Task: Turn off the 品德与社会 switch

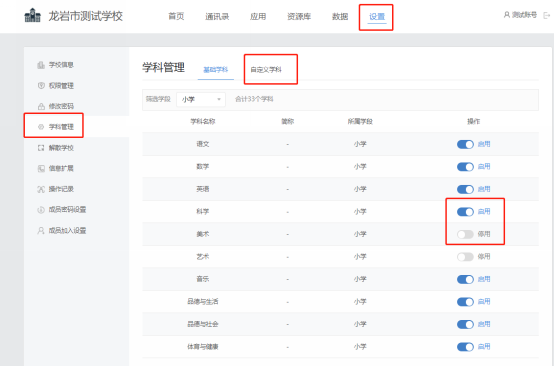Action: click(465, 324)
